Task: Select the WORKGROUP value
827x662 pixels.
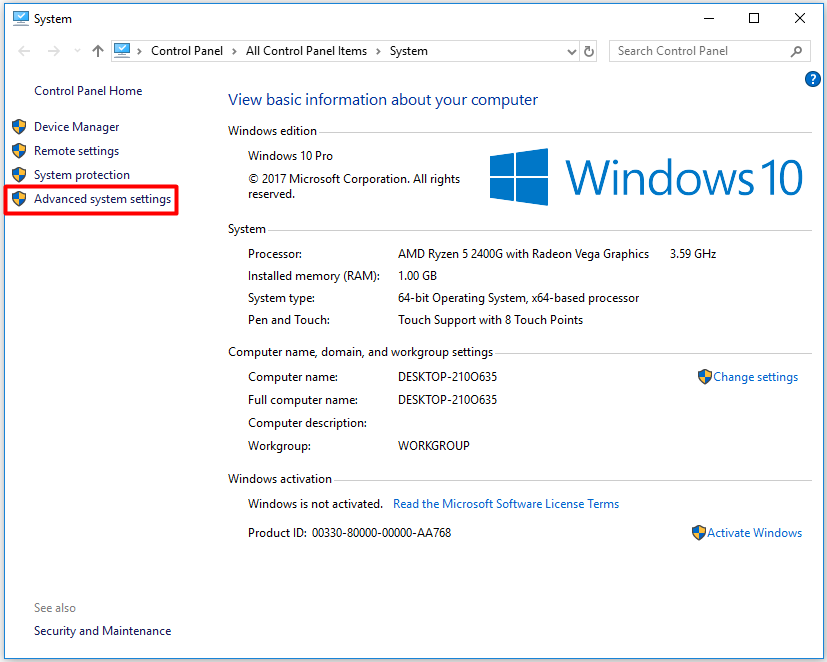Action: click(434, 446)
